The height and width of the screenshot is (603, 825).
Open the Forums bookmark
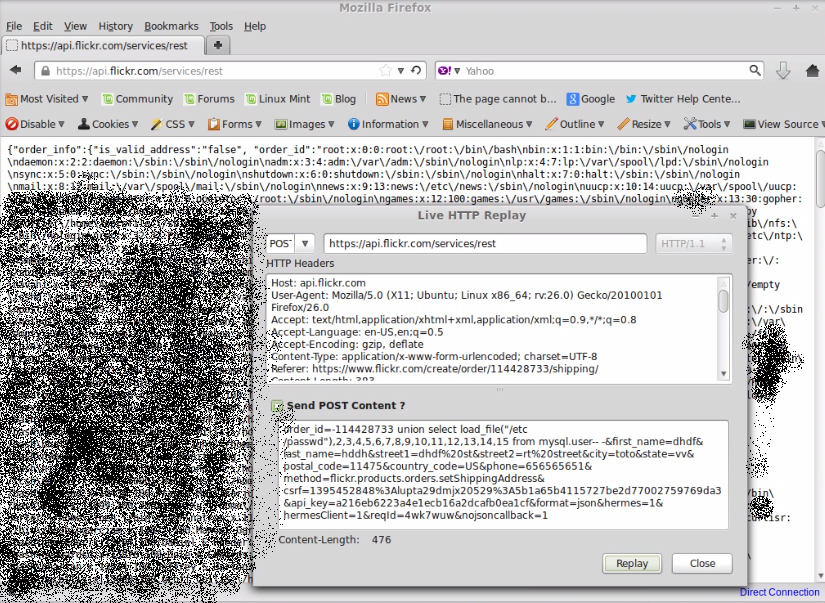(x=209, y=99)
